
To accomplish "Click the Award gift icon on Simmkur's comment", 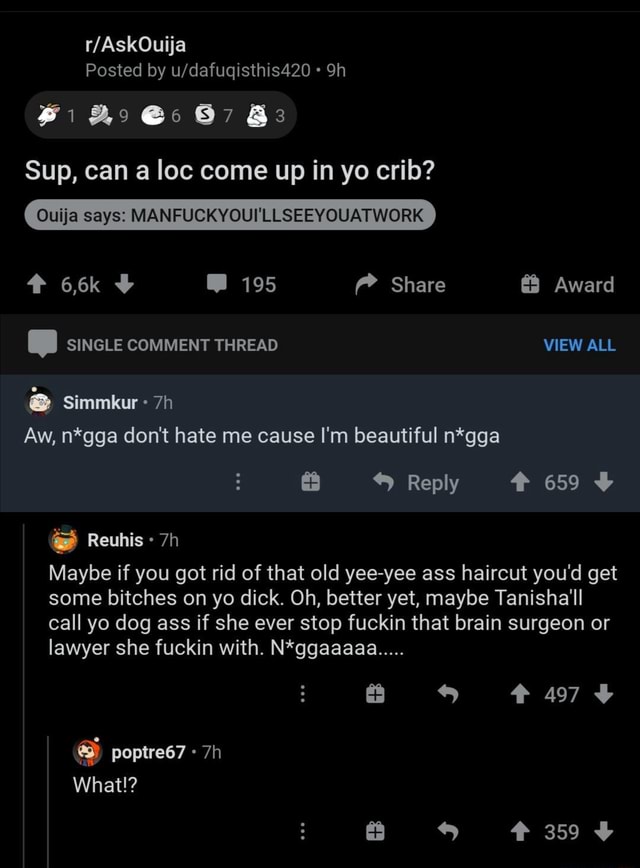I will click(x=310, y=483).
